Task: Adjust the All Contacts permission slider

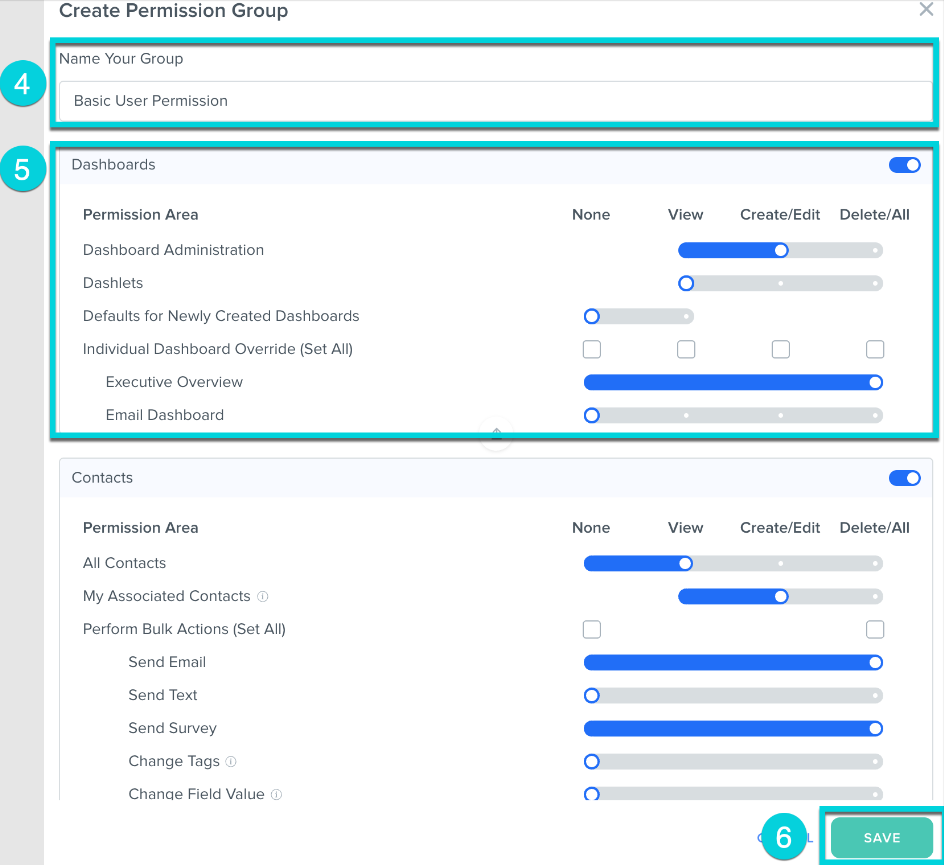Action: pyautogui.click(x=733, y=563)
